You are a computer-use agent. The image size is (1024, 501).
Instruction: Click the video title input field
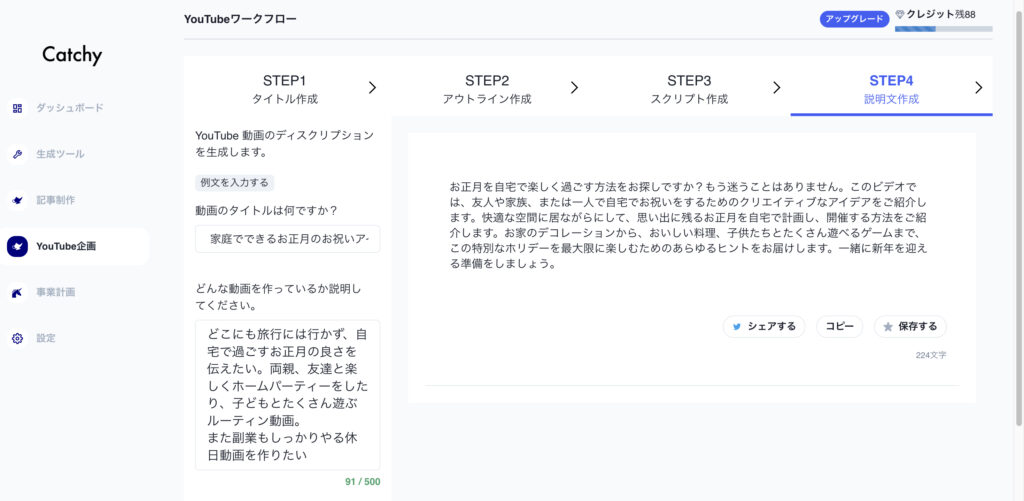click(x=287, y=240)
